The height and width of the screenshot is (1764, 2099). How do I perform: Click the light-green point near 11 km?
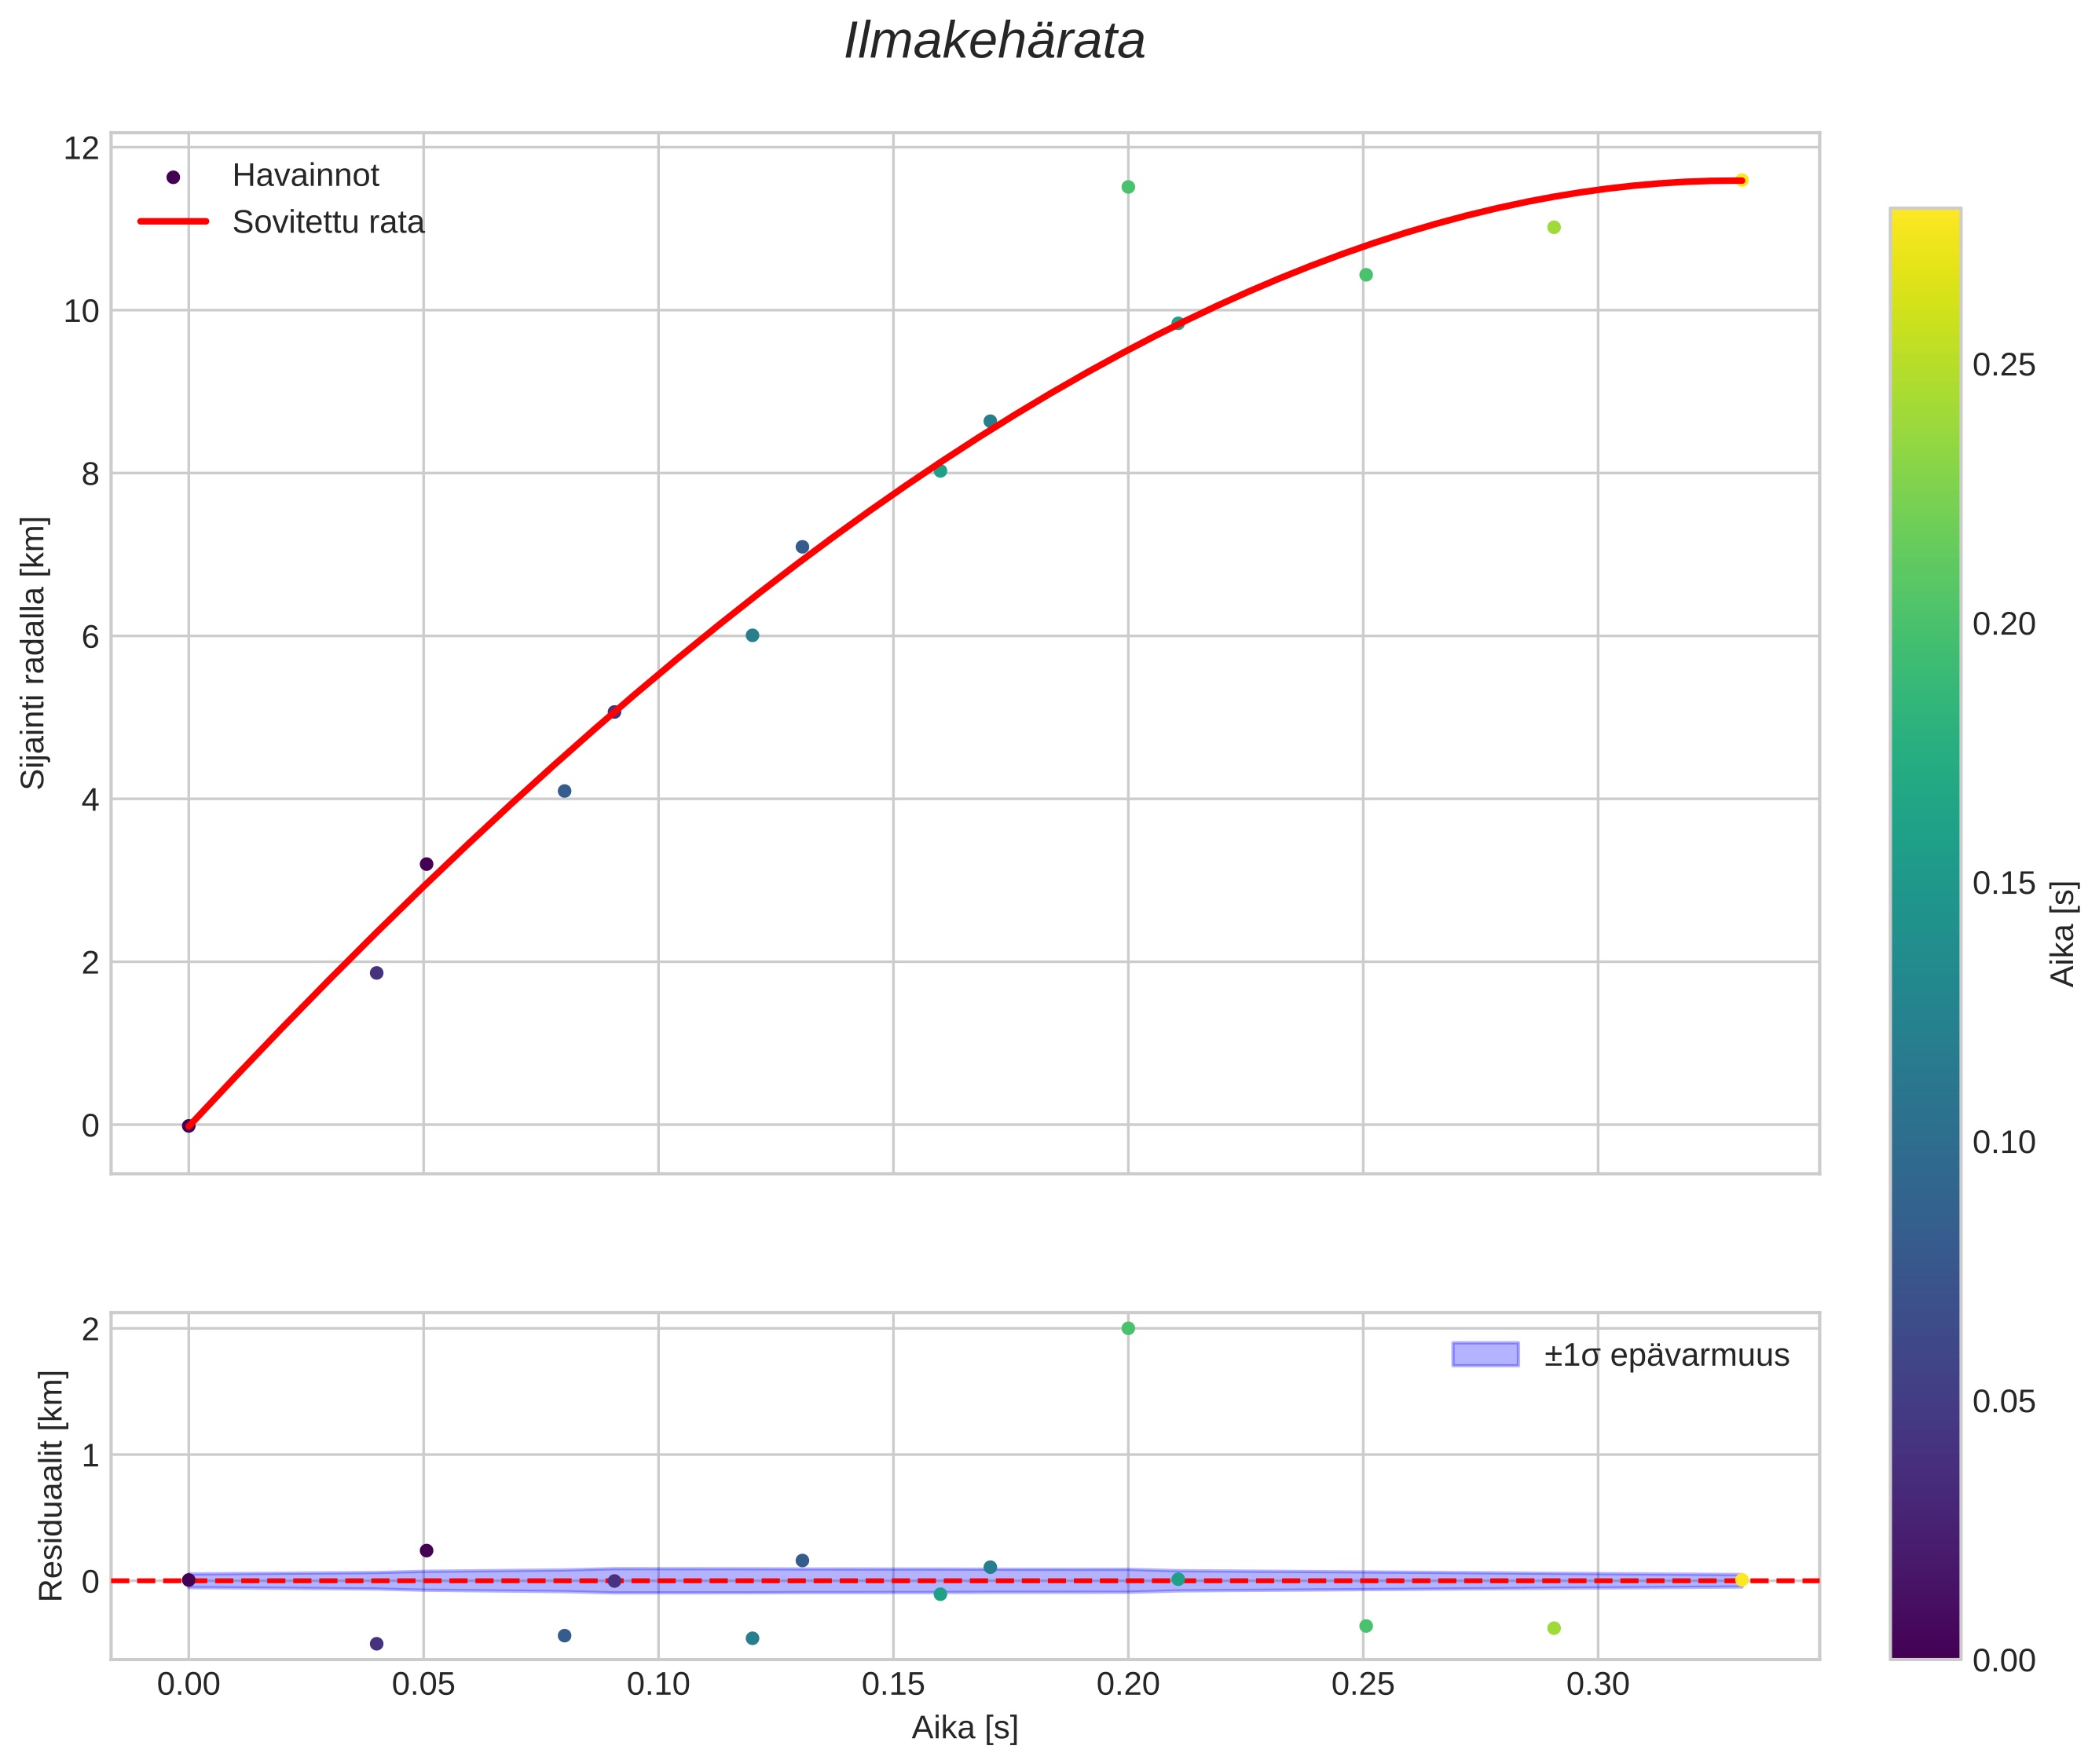(x=1553, y=227)
